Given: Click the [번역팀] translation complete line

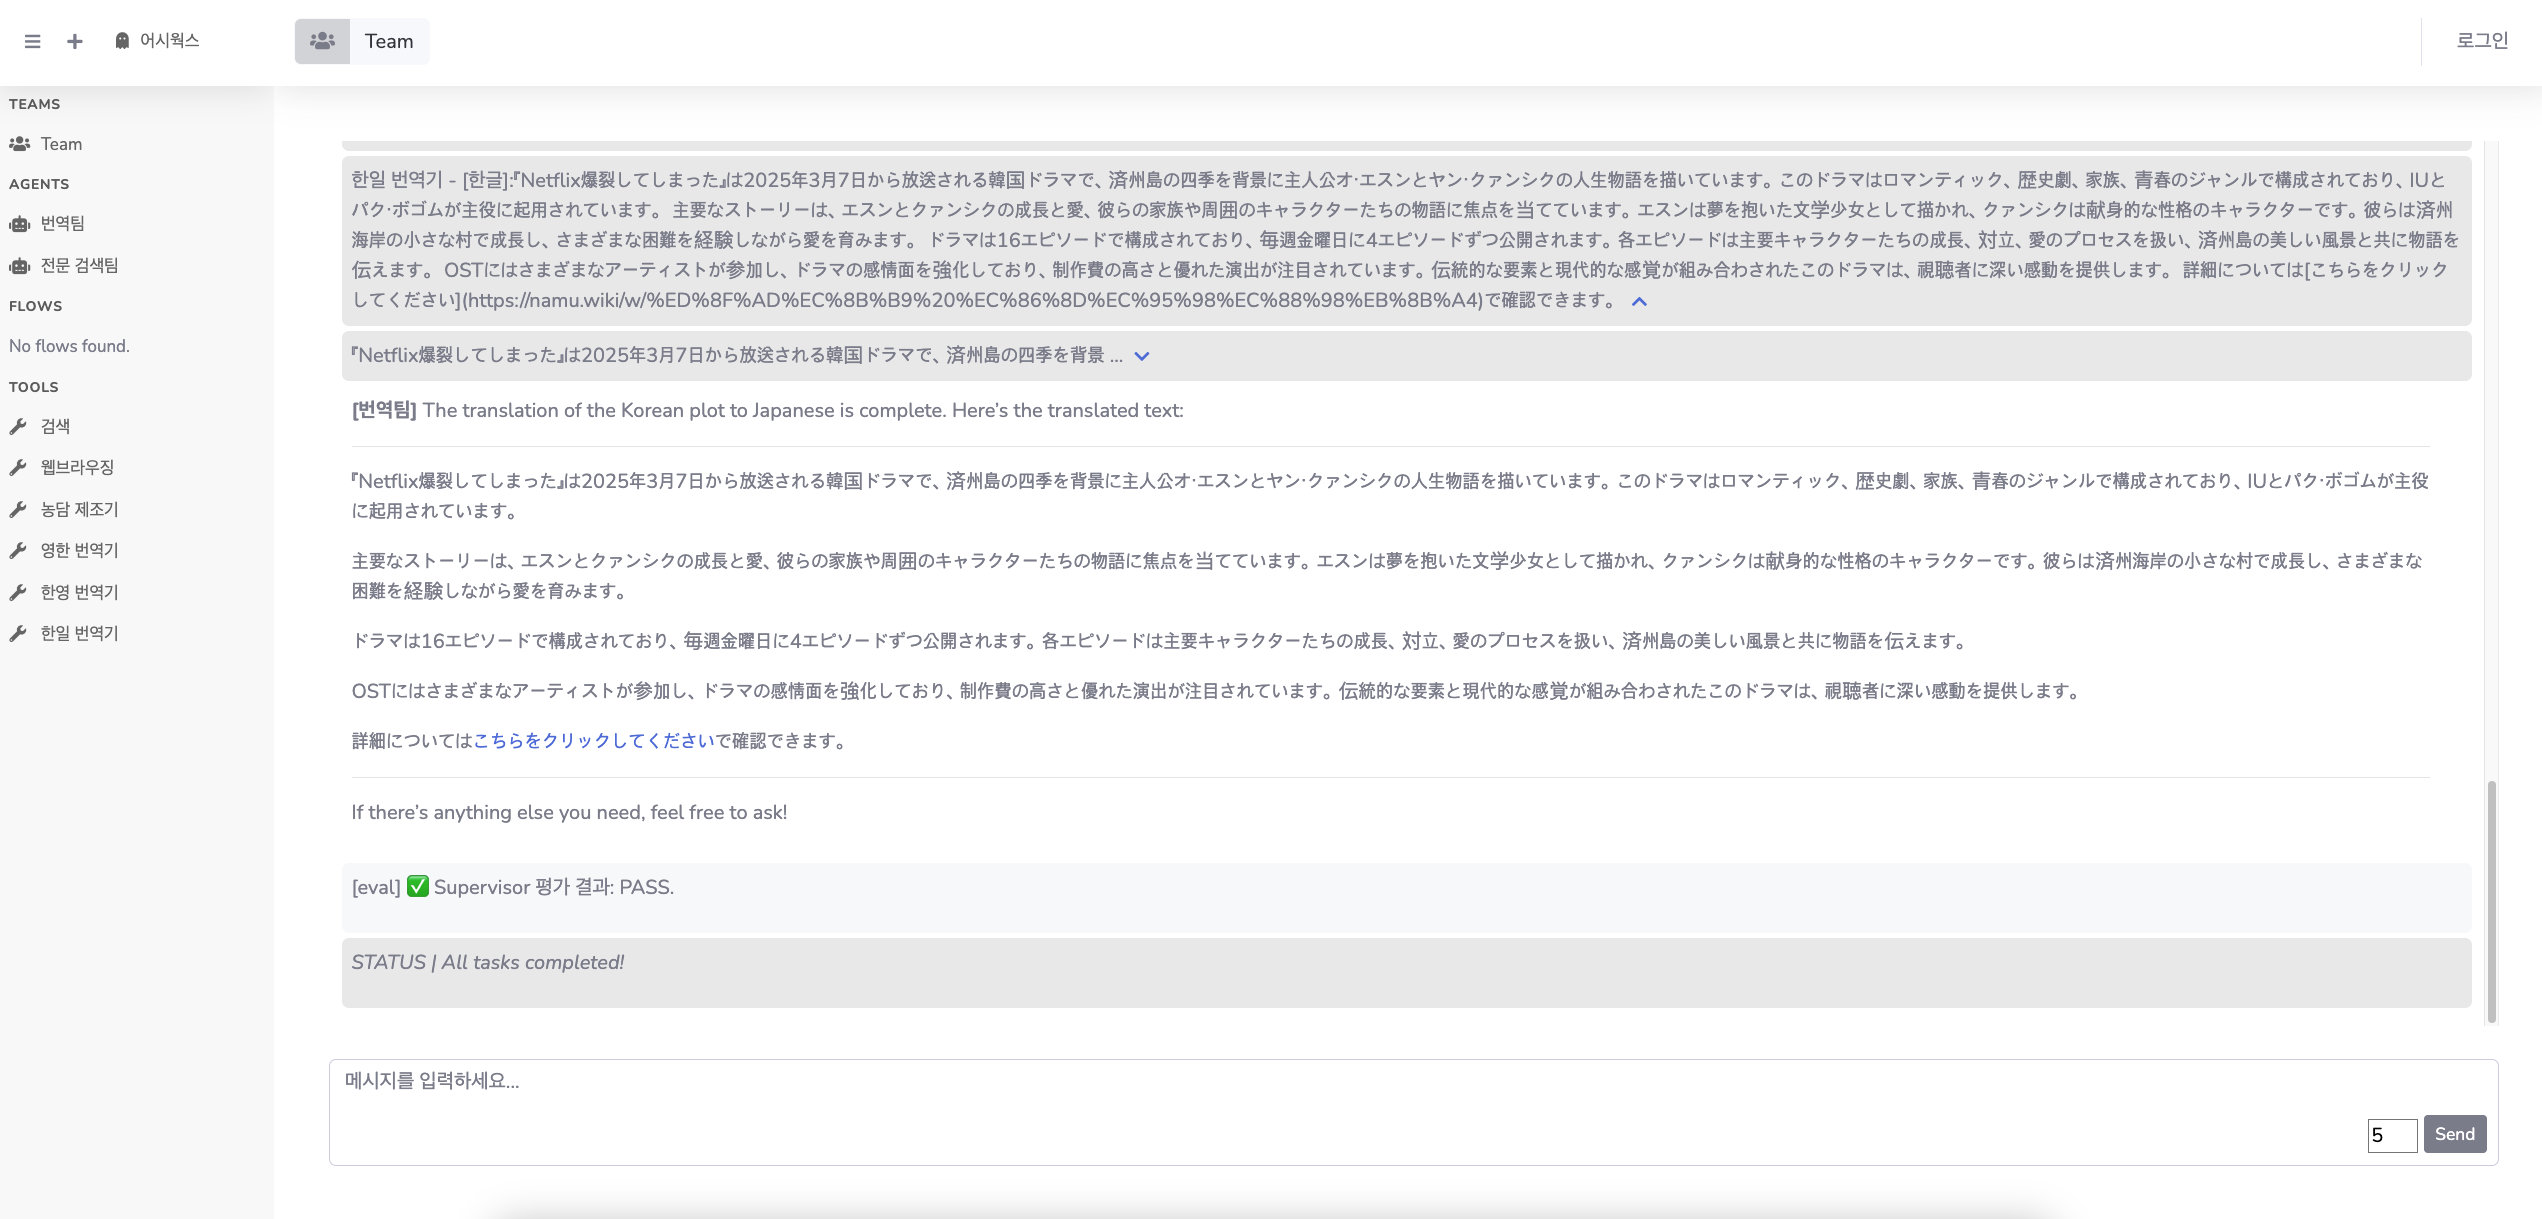Looking at the screenshot, I should [767, 410].
